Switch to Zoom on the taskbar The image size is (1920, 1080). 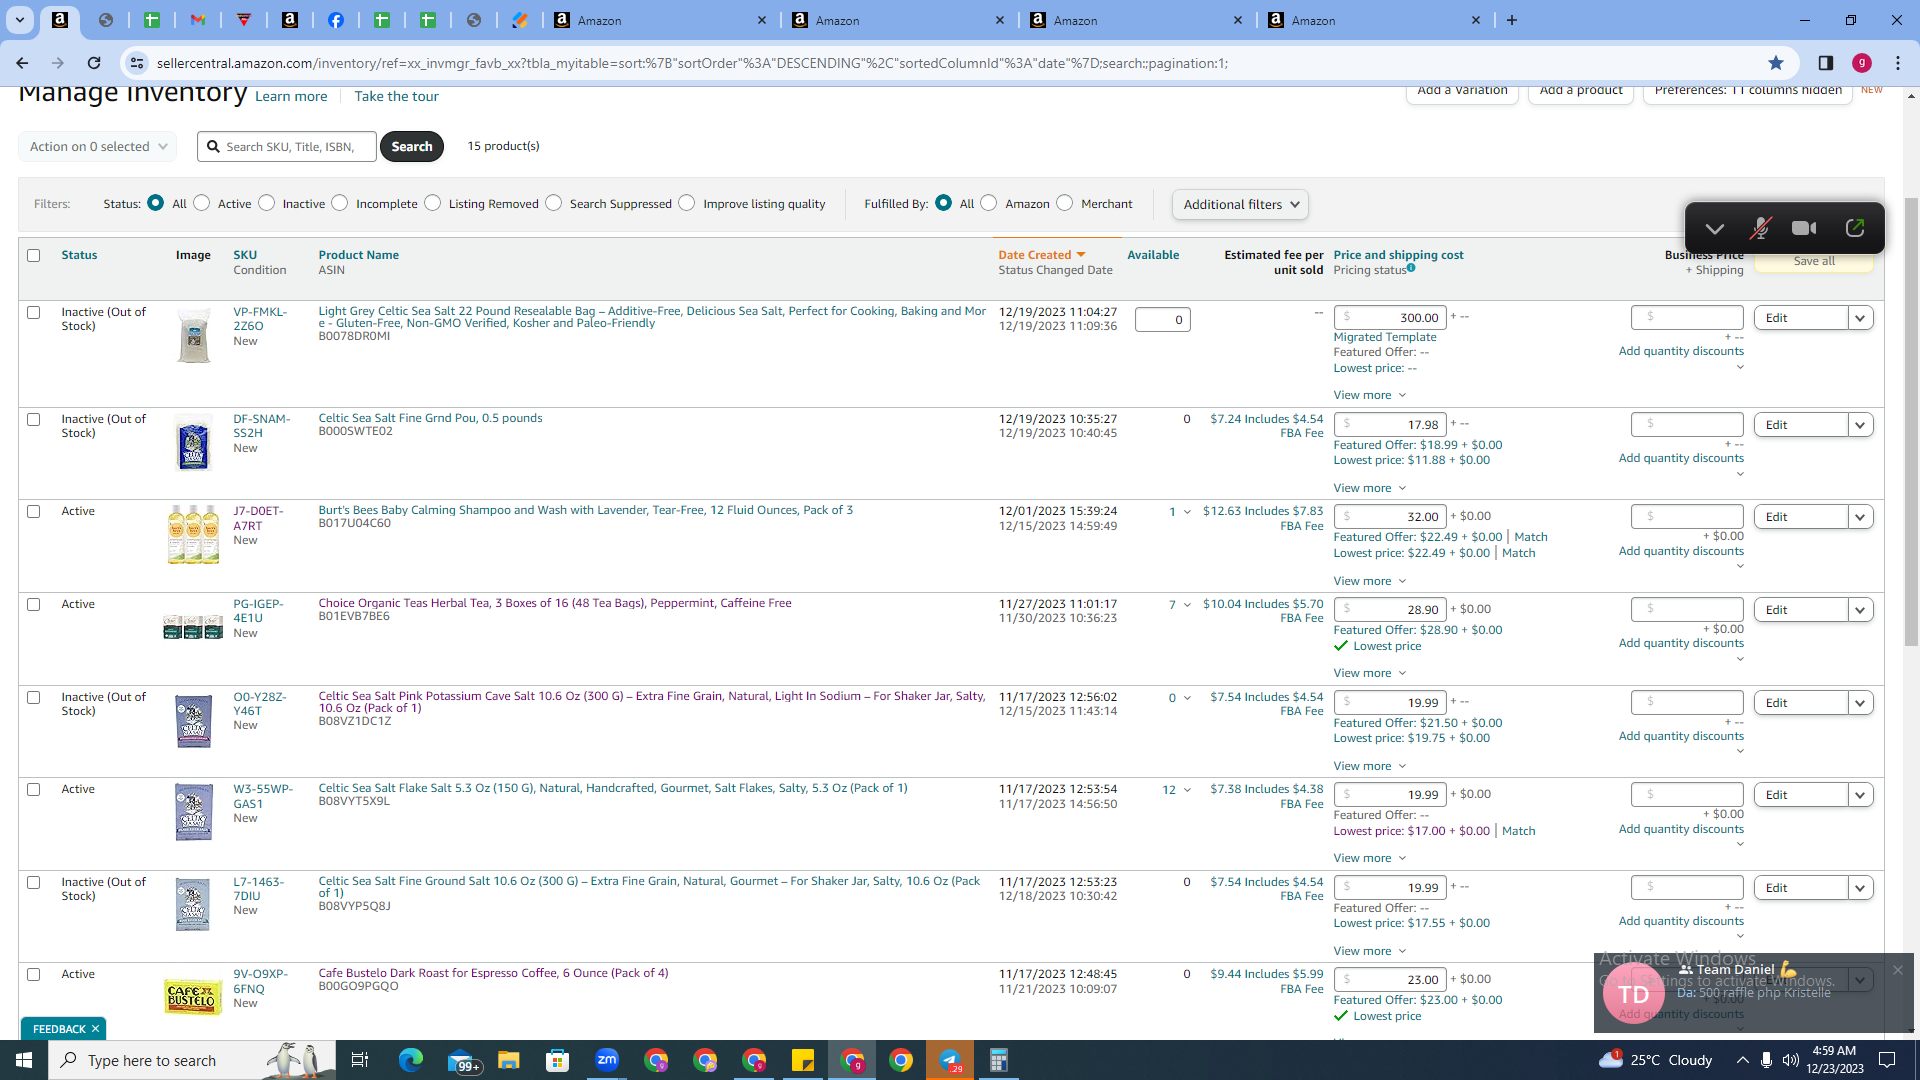coord(607,1060)
